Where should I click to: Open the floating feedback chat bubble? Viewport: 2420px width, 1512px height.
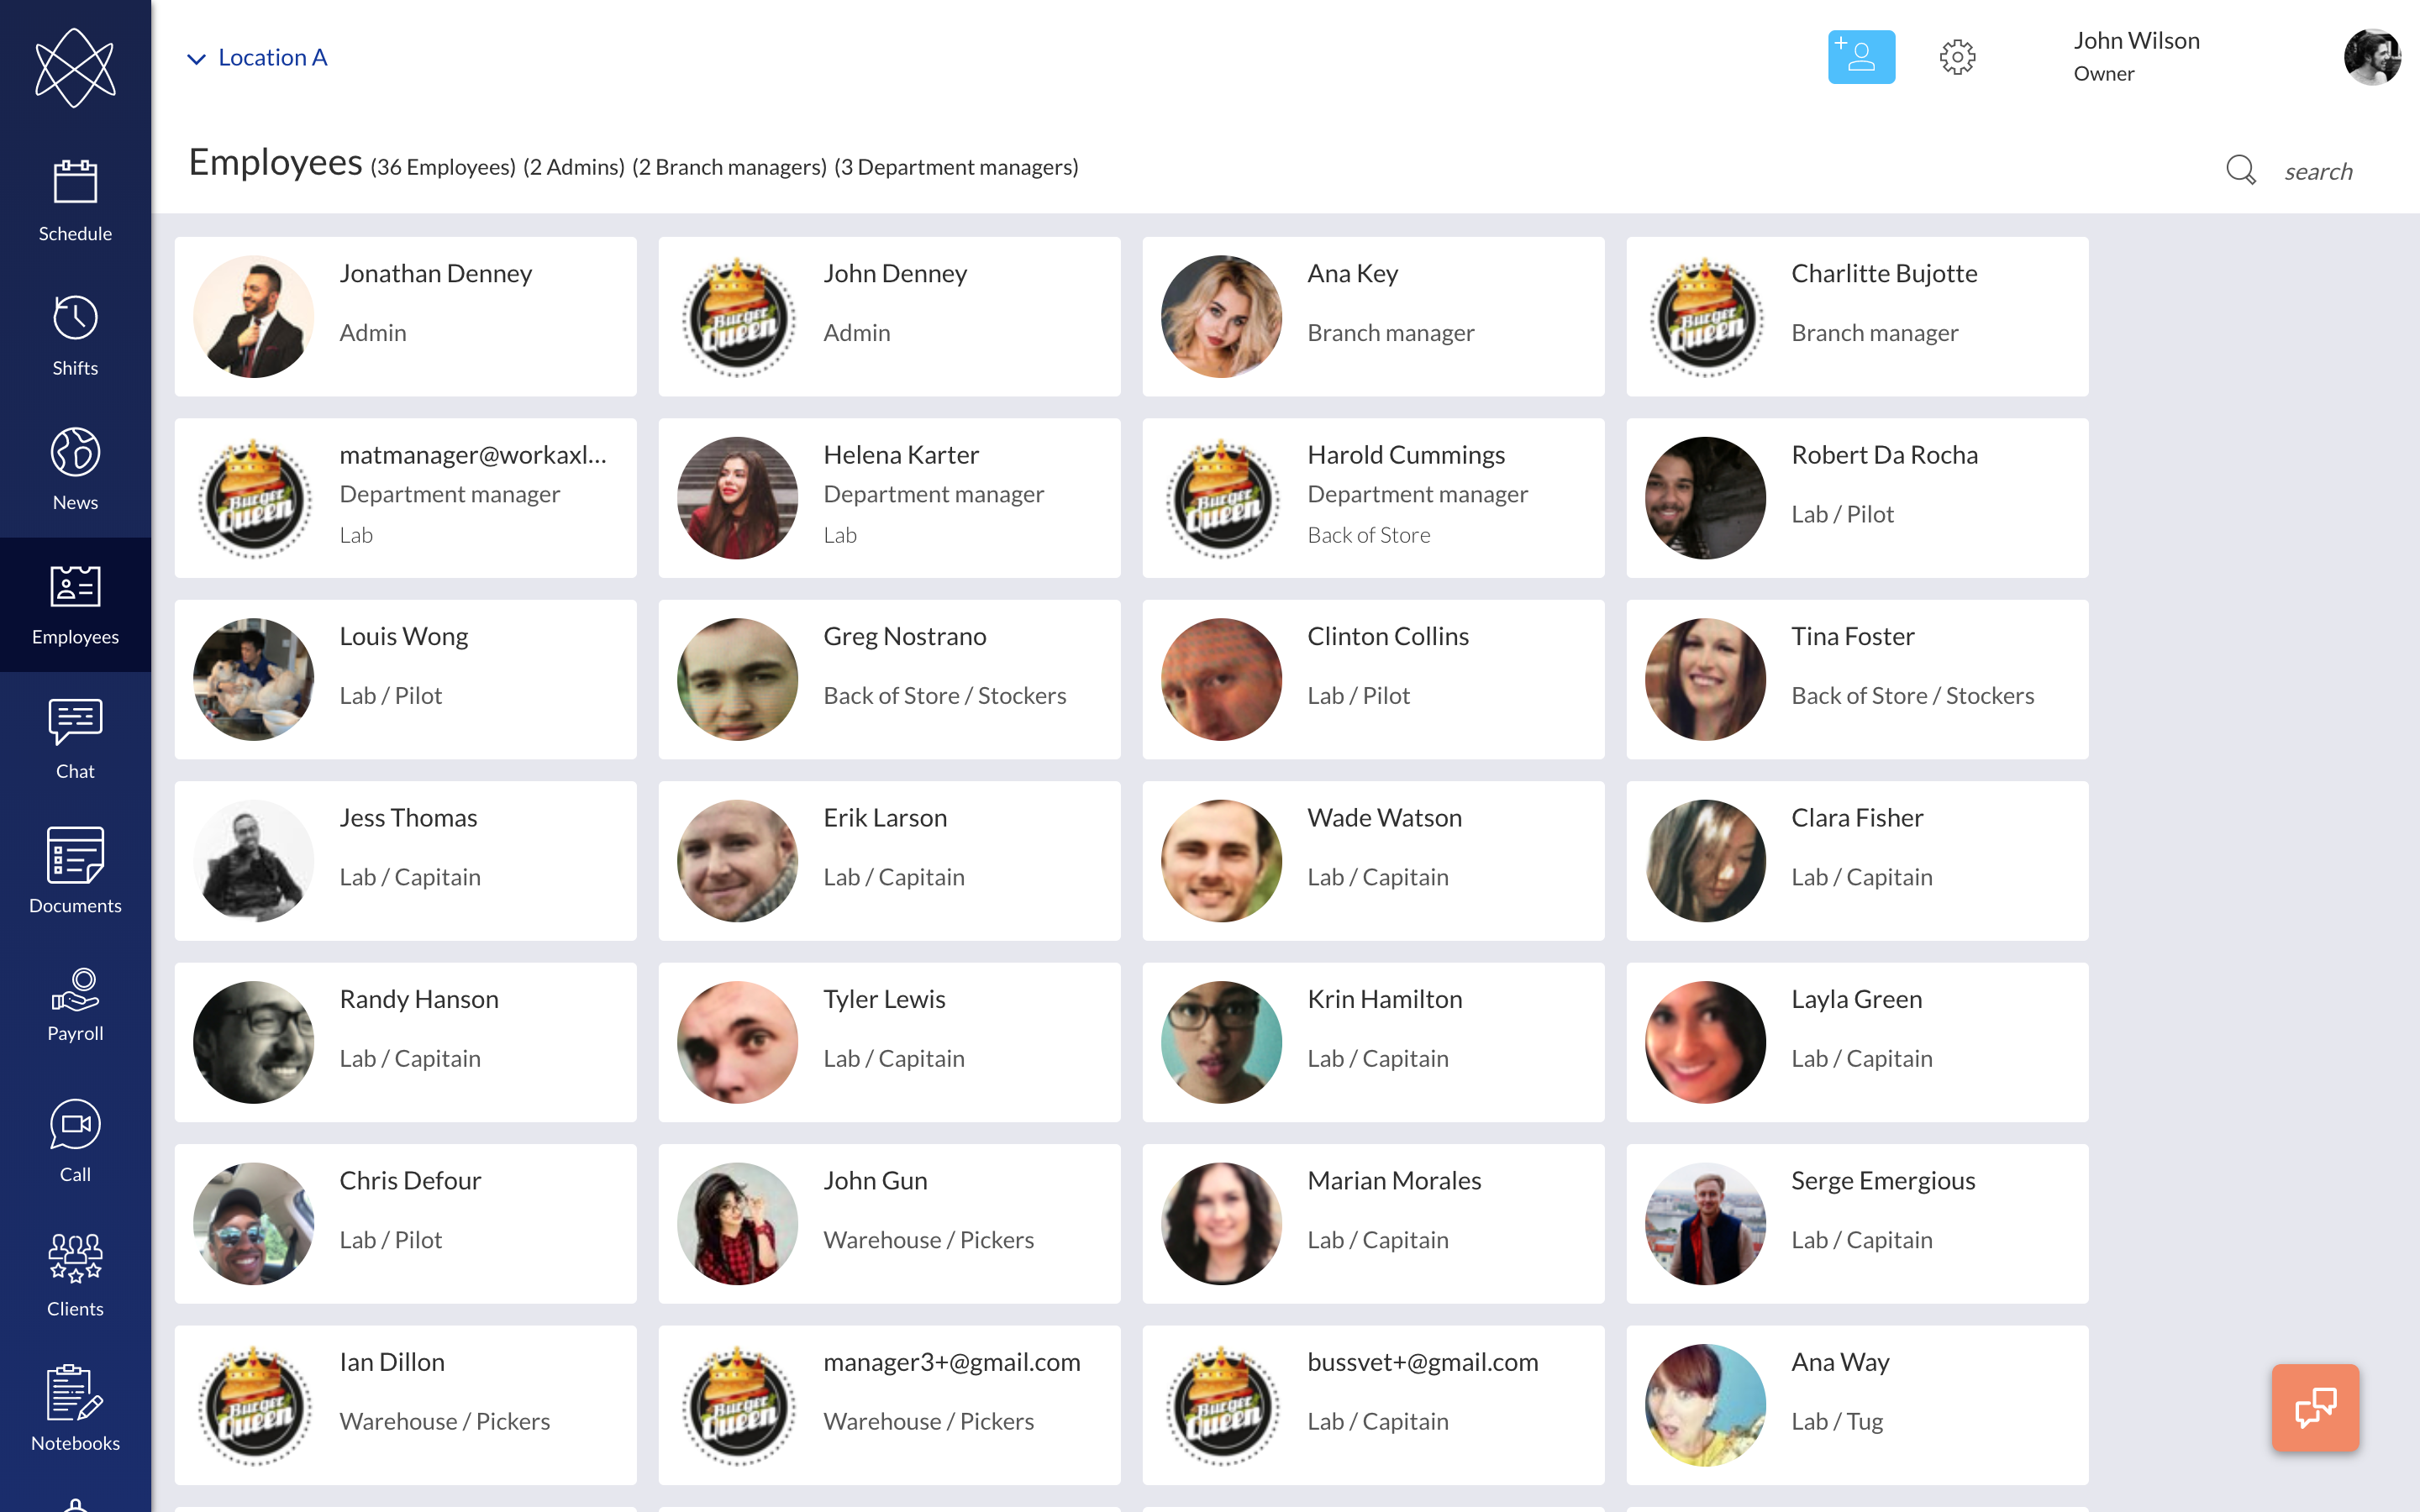(2315, 1407)
